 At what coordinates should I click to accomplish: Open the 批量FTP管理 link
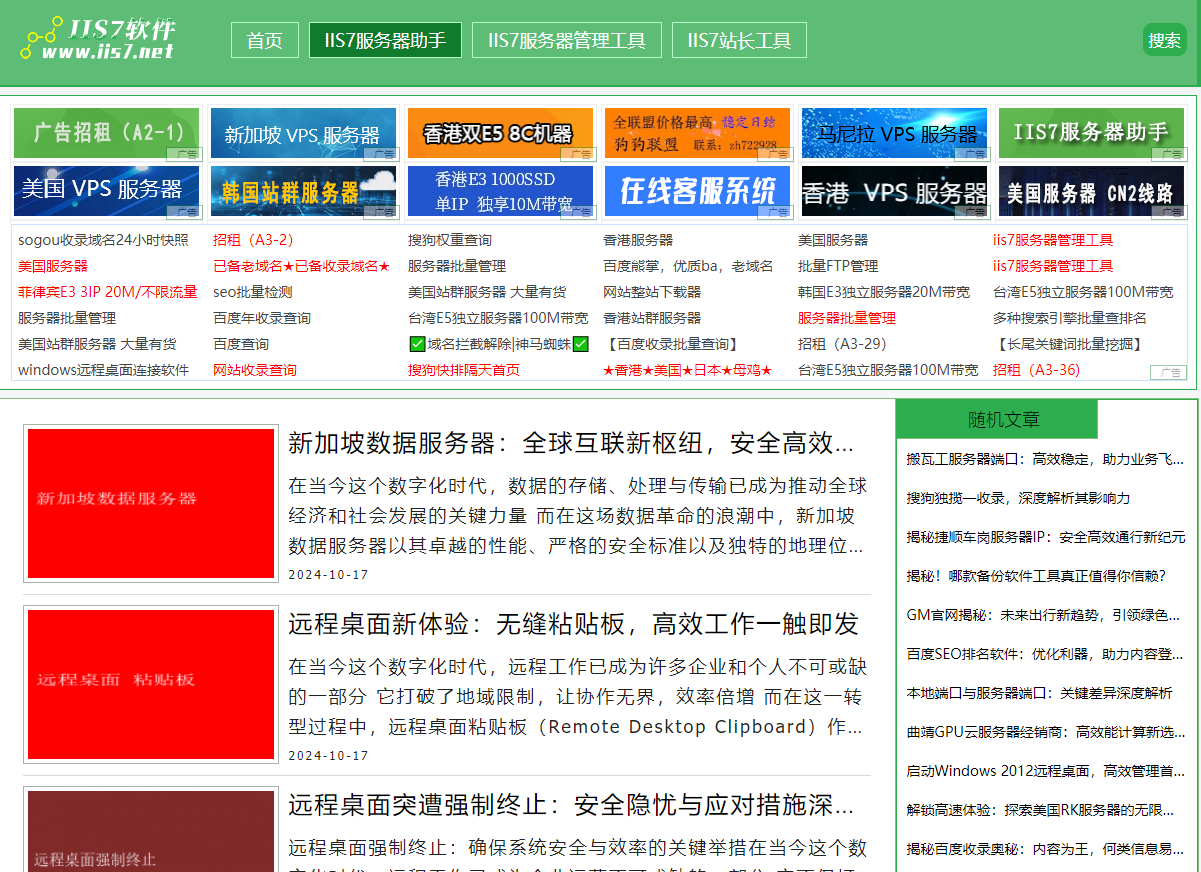click(838, 266)
